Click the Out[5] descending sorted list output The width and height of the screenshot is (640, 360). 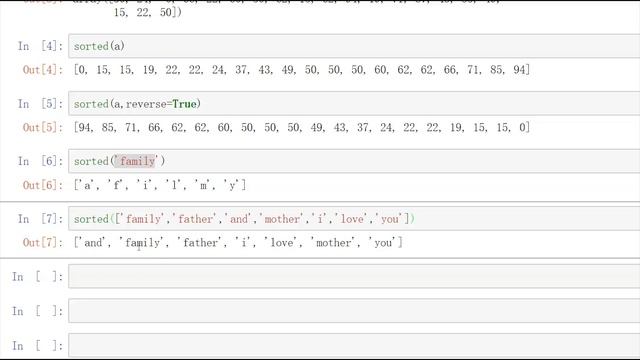coord(302,127)
